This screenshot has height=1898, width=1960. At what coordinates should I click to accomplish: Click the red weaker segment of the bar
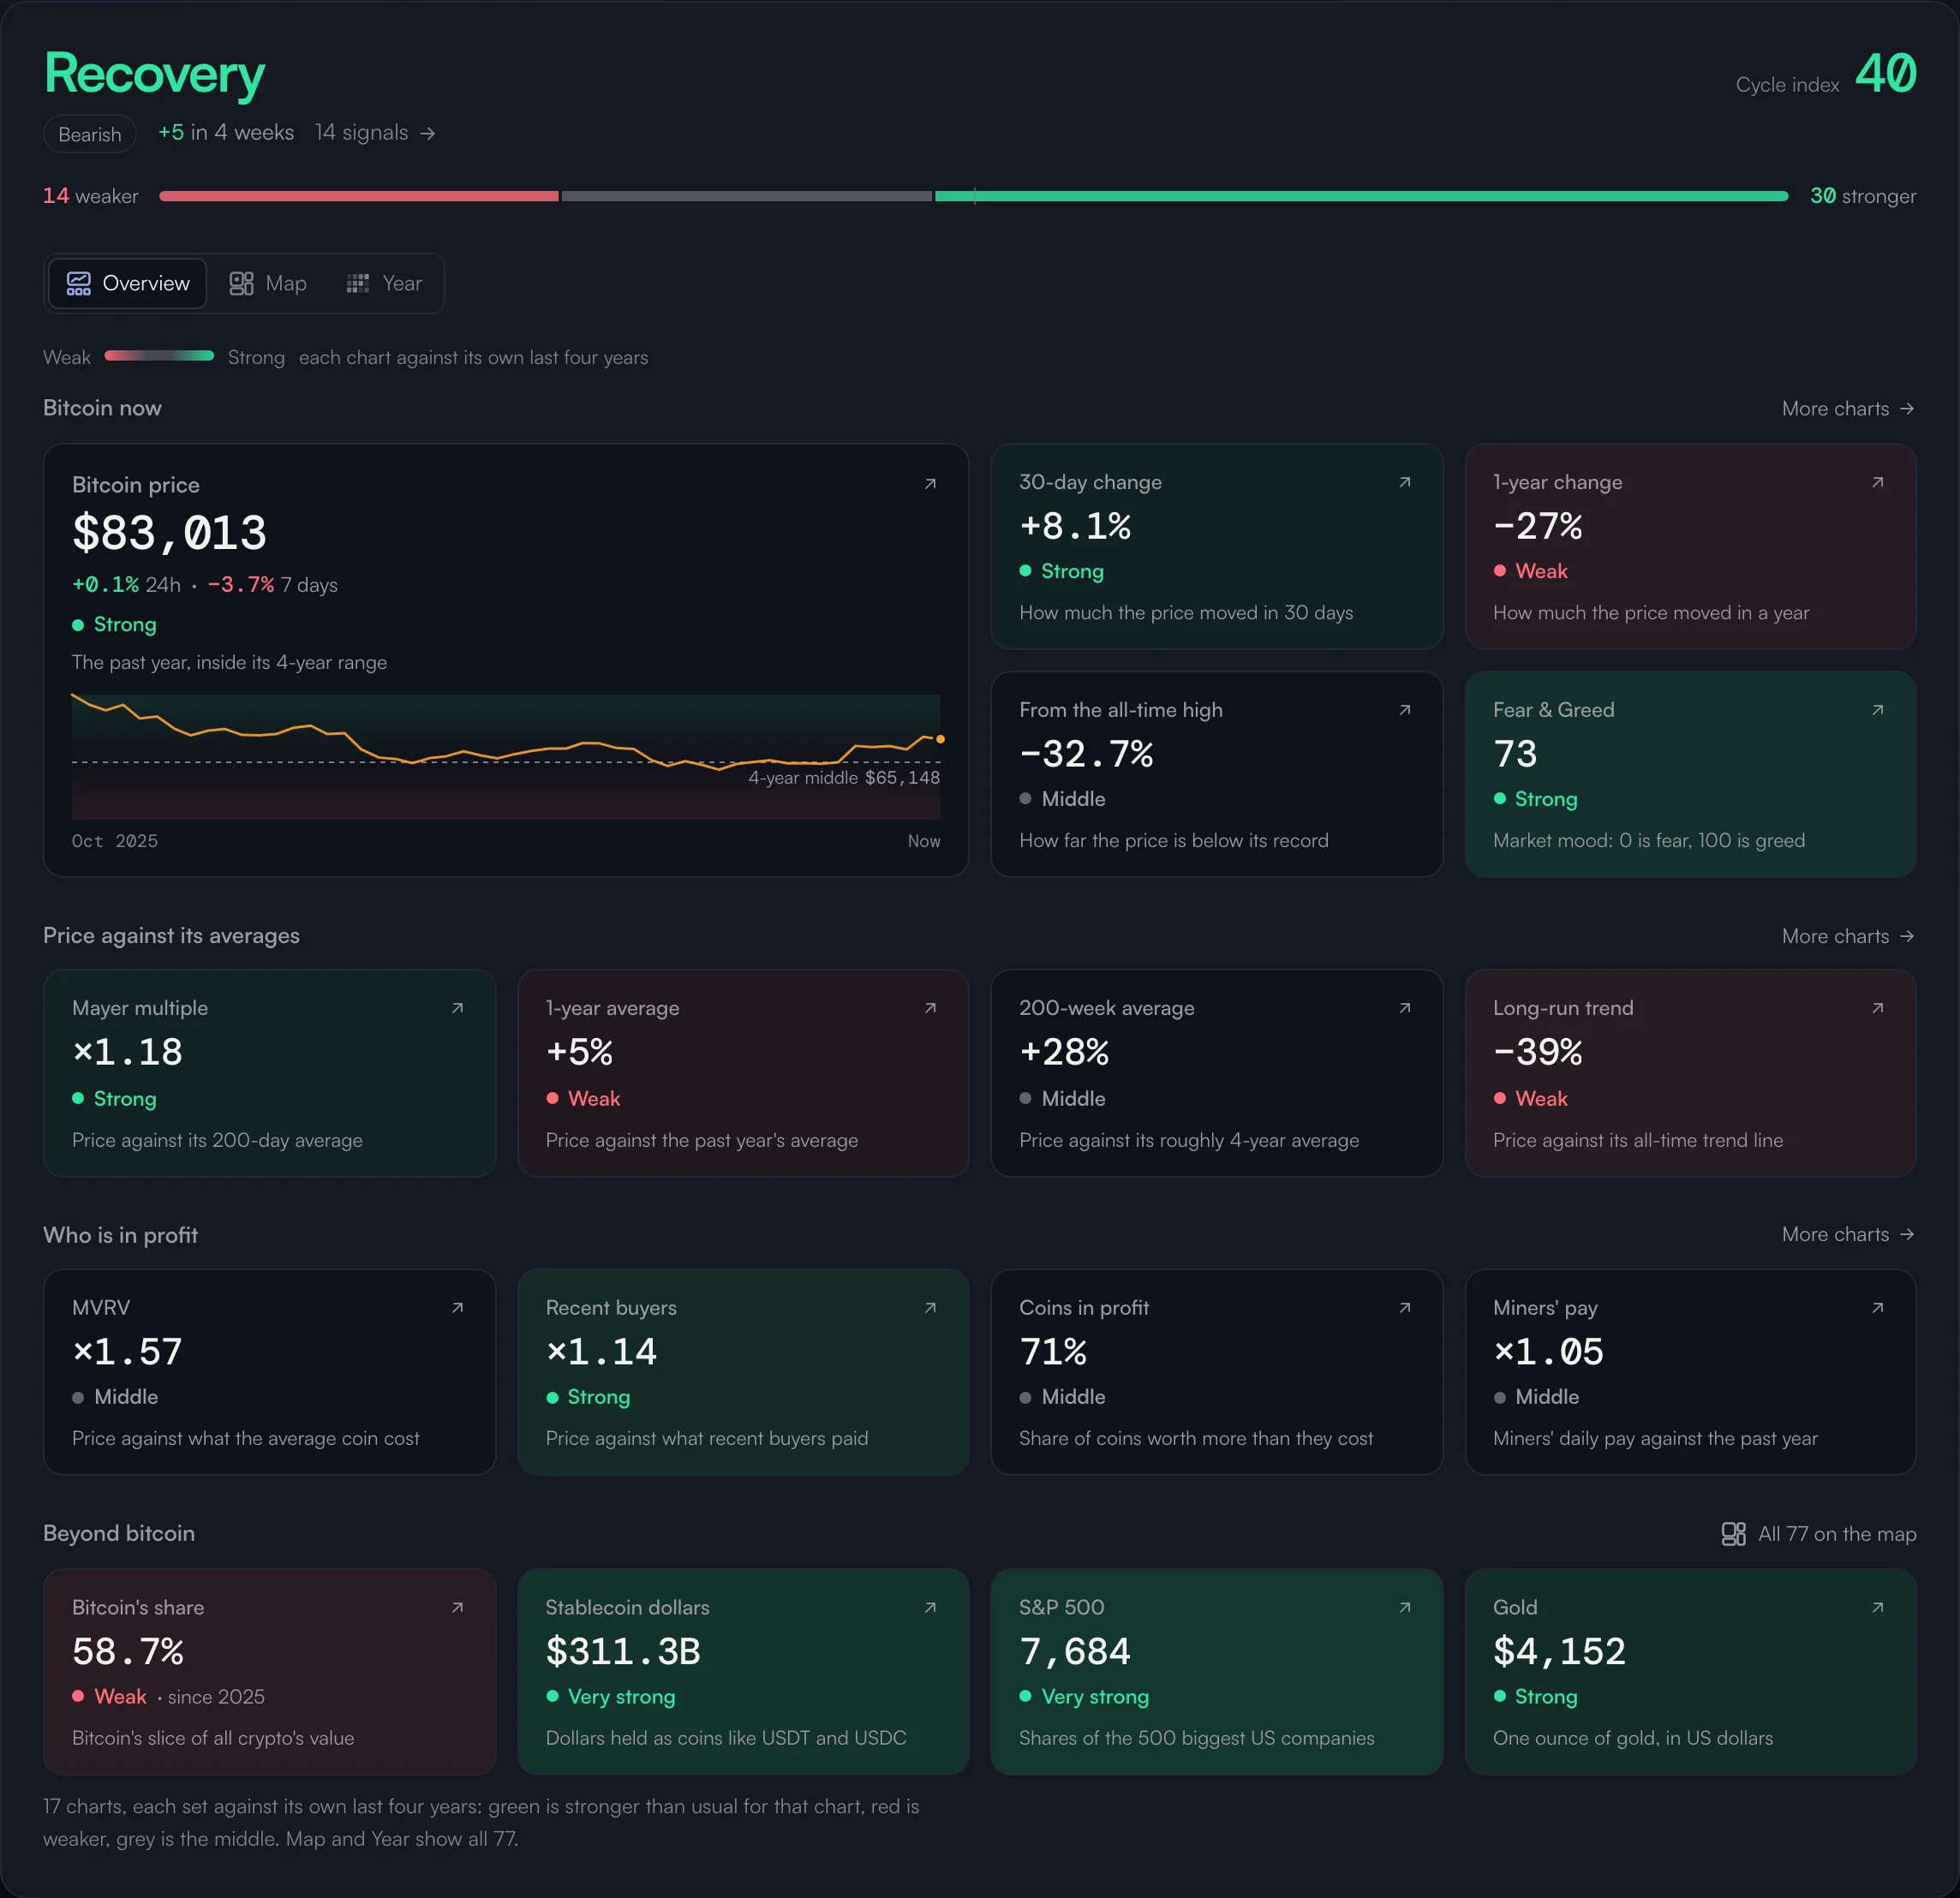click(x=359, y=197)
